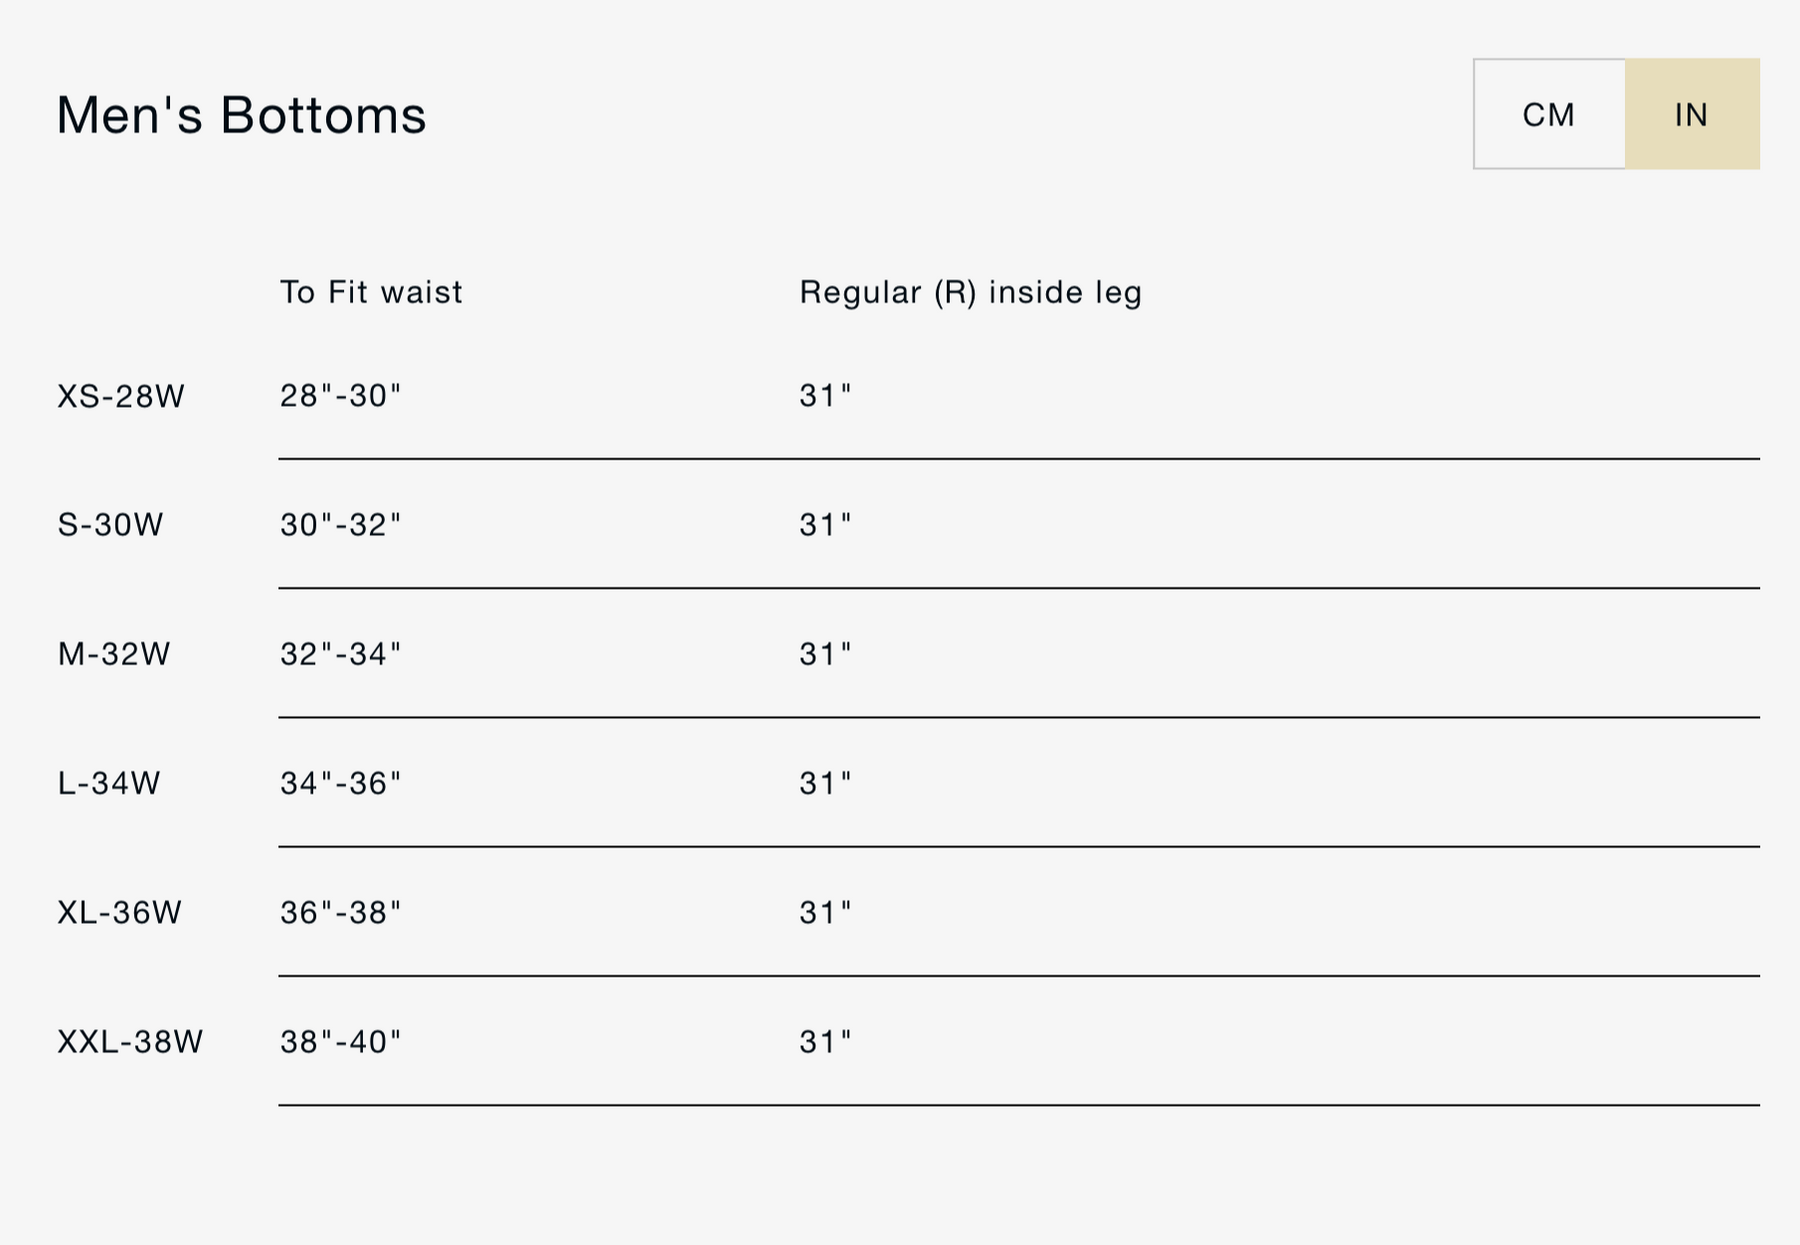Click the 36"-38" waist measurement

pyautogui.click(x=340, y=912)
